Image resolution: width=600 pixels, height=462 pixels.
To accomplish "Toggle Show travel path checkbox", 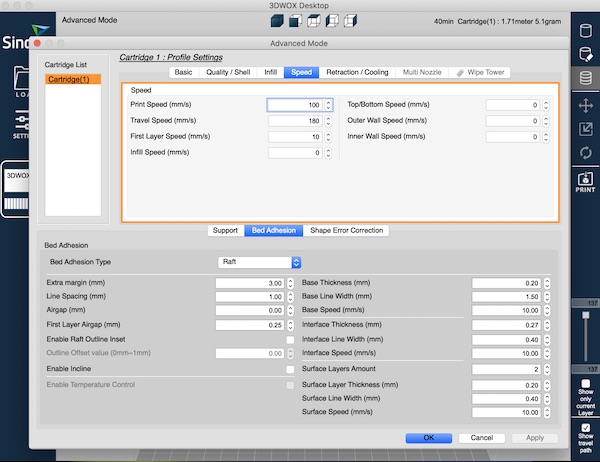I will pos(585,428).
